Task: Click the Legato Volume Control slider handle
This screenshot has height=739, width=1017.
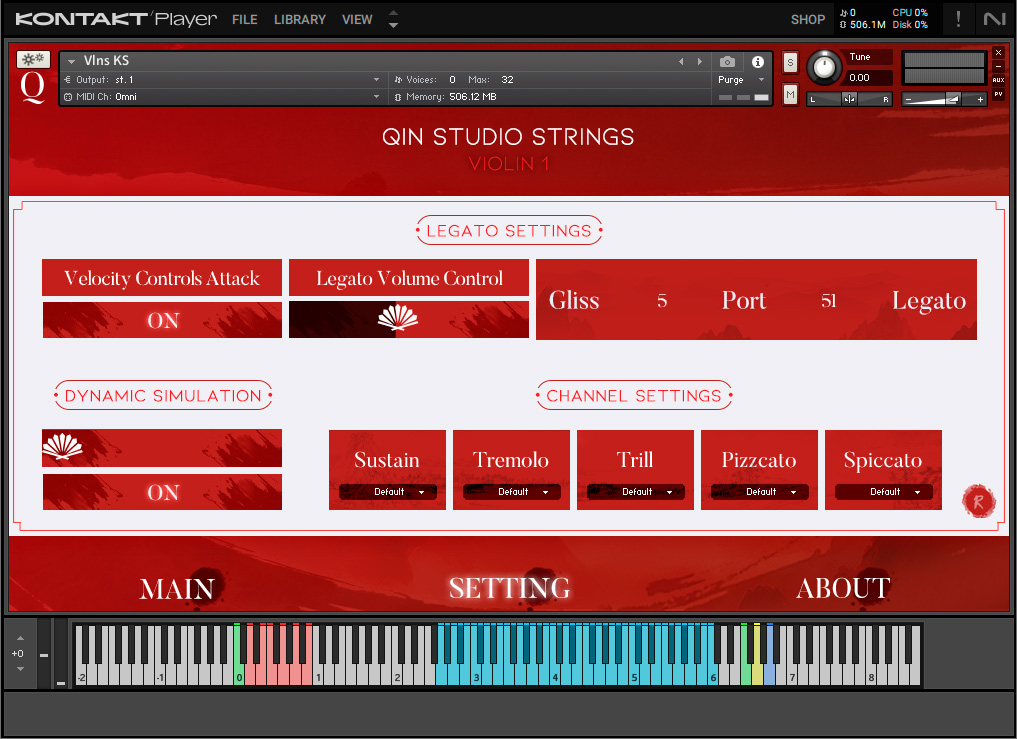Action: coord(398,318)
